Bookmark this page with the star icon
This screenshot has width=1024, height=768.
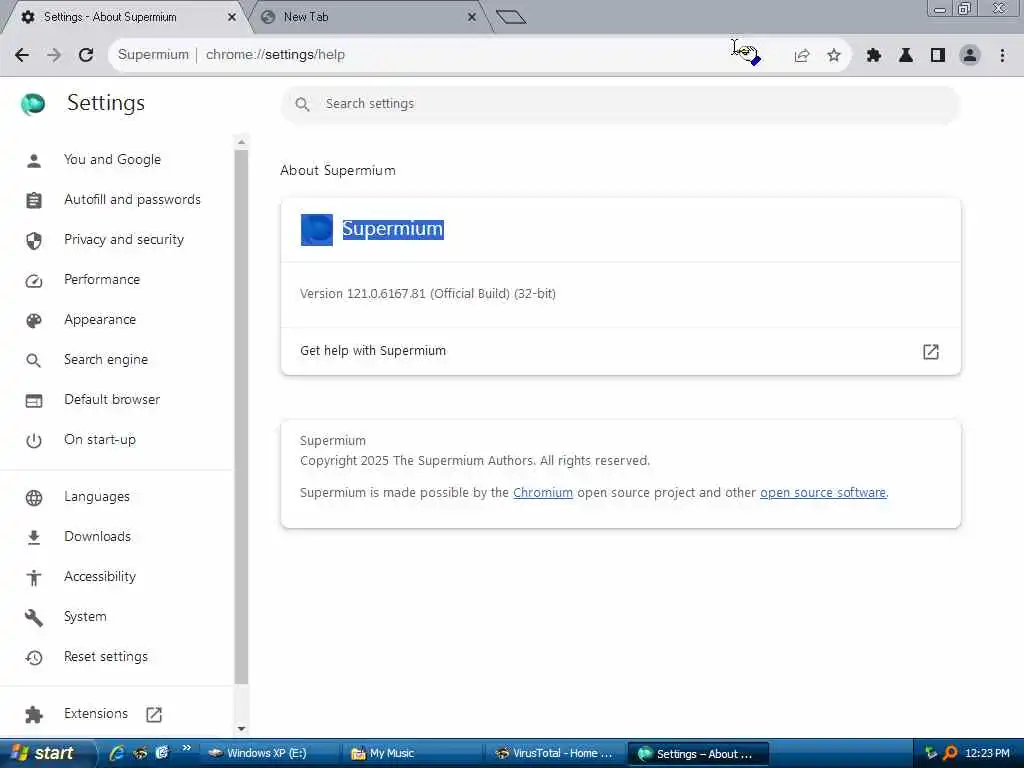point(834,56)
